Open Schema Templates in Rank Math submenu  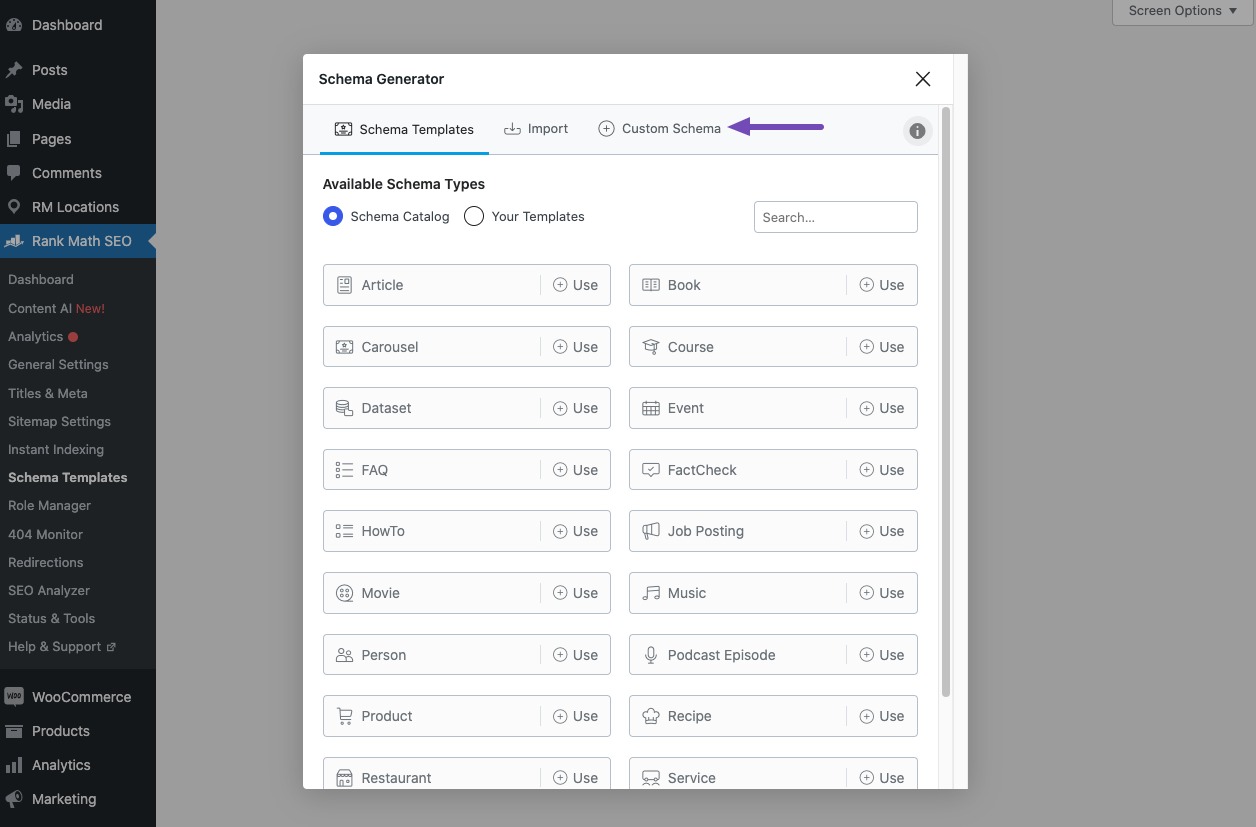point(68,477)
